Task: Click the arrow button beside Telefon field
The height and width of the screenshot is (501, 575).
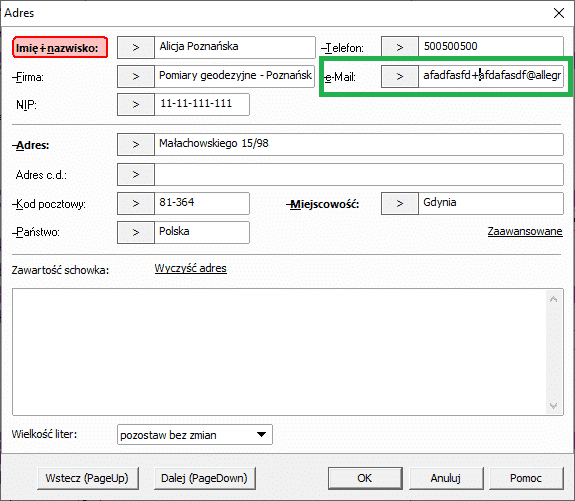Action: click(400, 47)
